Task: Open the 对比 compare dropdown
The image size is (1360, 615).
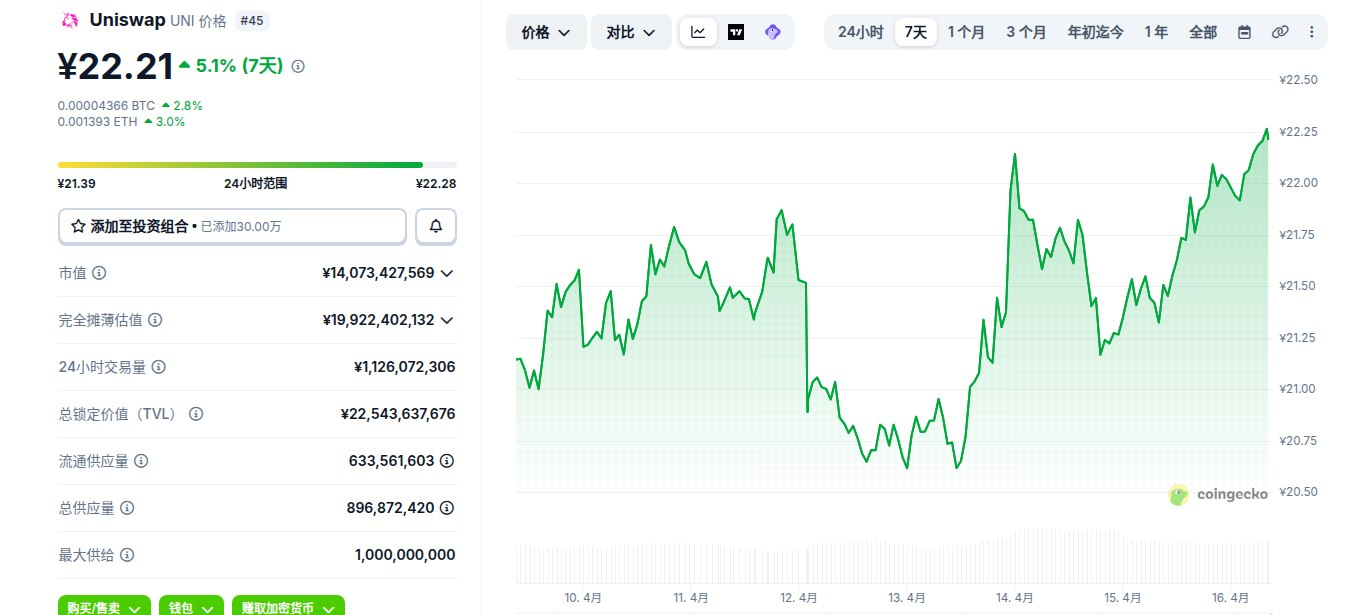Action: click(x=631, y=32)
